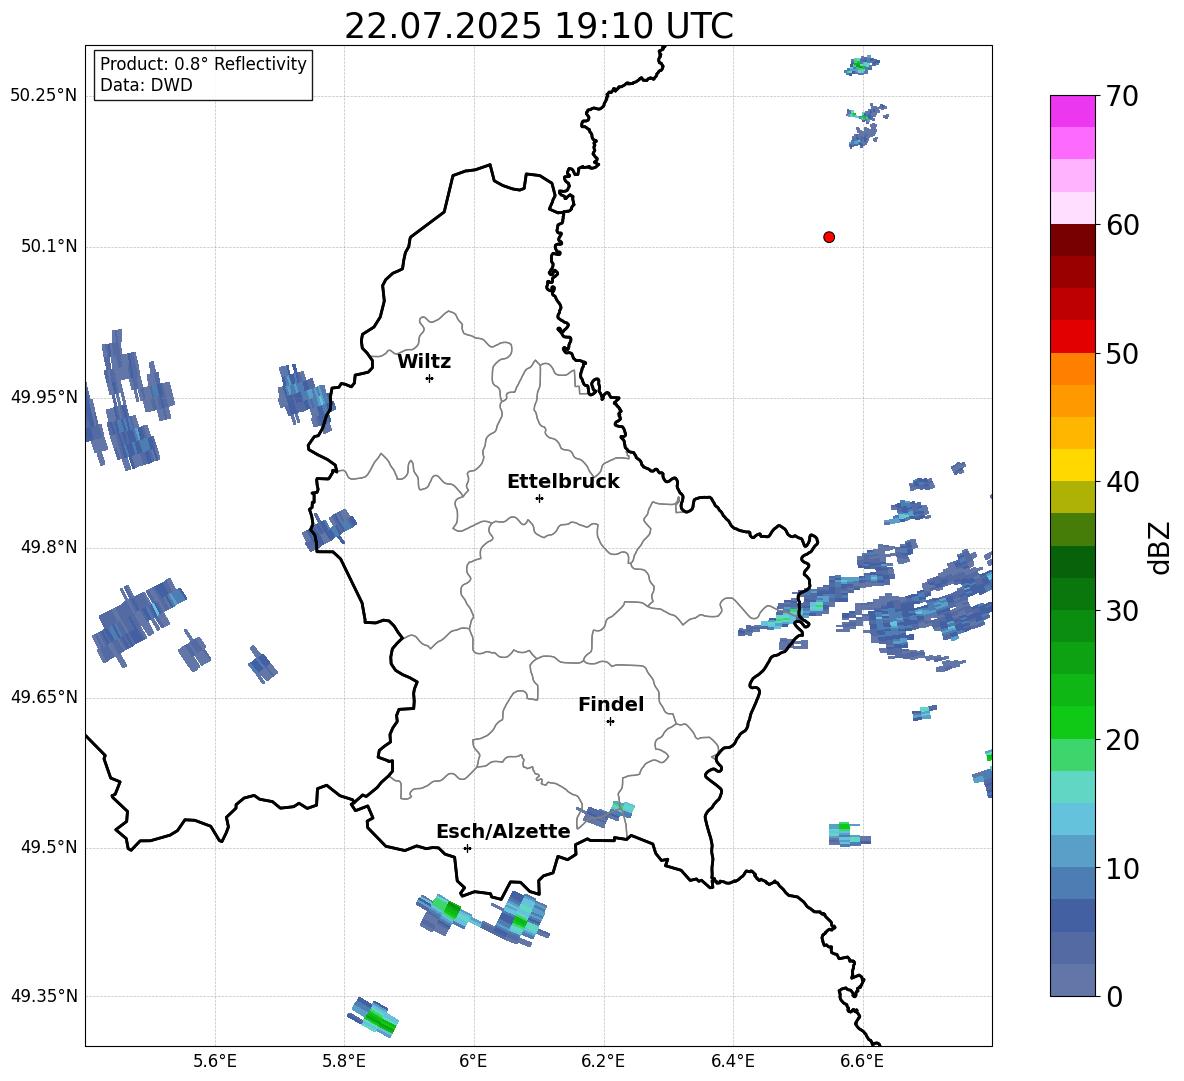Click the red dot marker on map
This screenshot has height=1081, width=1184.
(x=829, y=237)
